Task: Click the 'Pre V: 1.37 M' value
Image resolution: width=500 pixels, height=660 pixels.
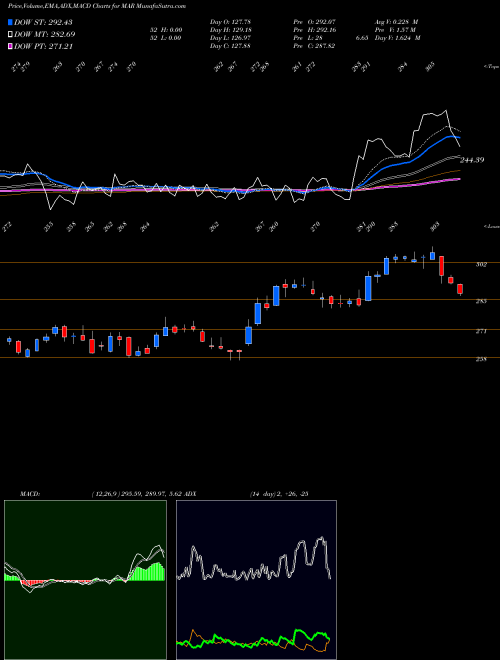Action: [397, 30]
